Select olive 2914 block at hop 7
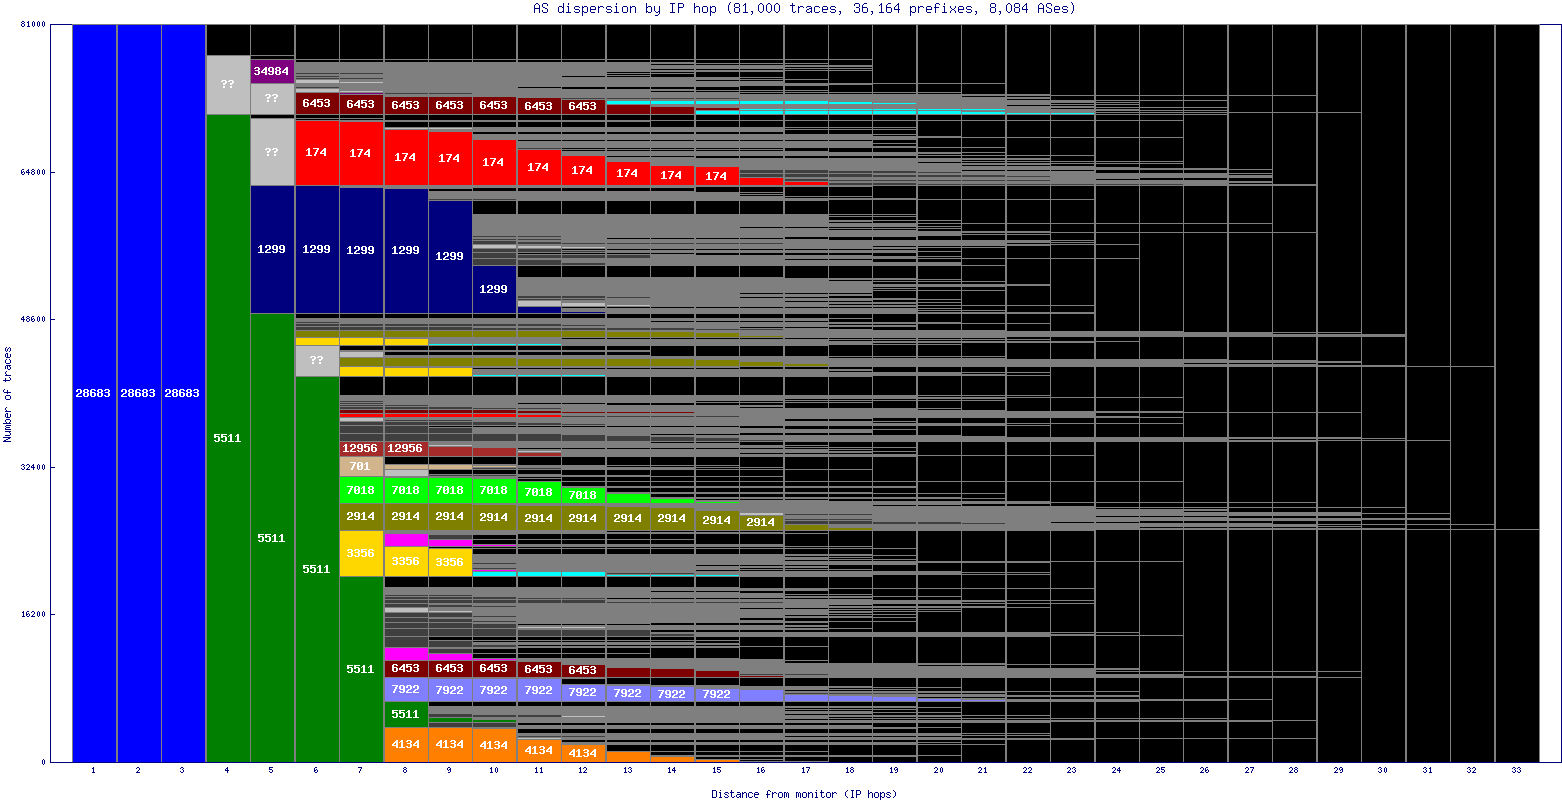Image resolution: width=1562 pixels, height=800 pixels. (361, 517)
